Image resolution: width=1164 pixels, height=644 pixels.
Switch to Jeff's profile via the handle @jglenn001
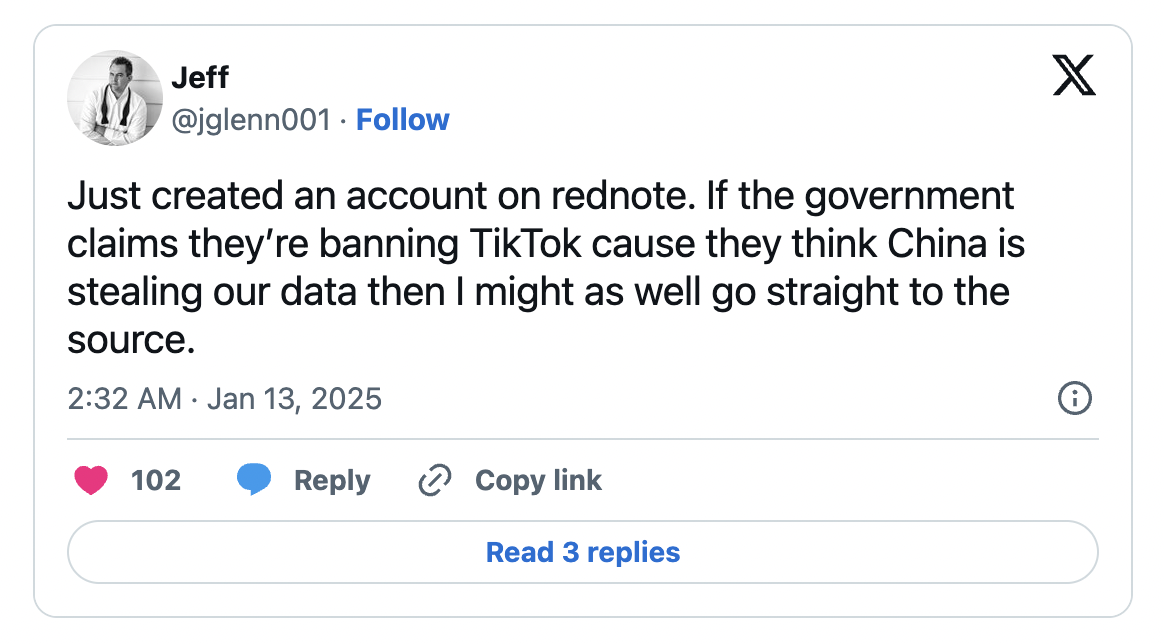pyautogui.click(x=253, y=119)
